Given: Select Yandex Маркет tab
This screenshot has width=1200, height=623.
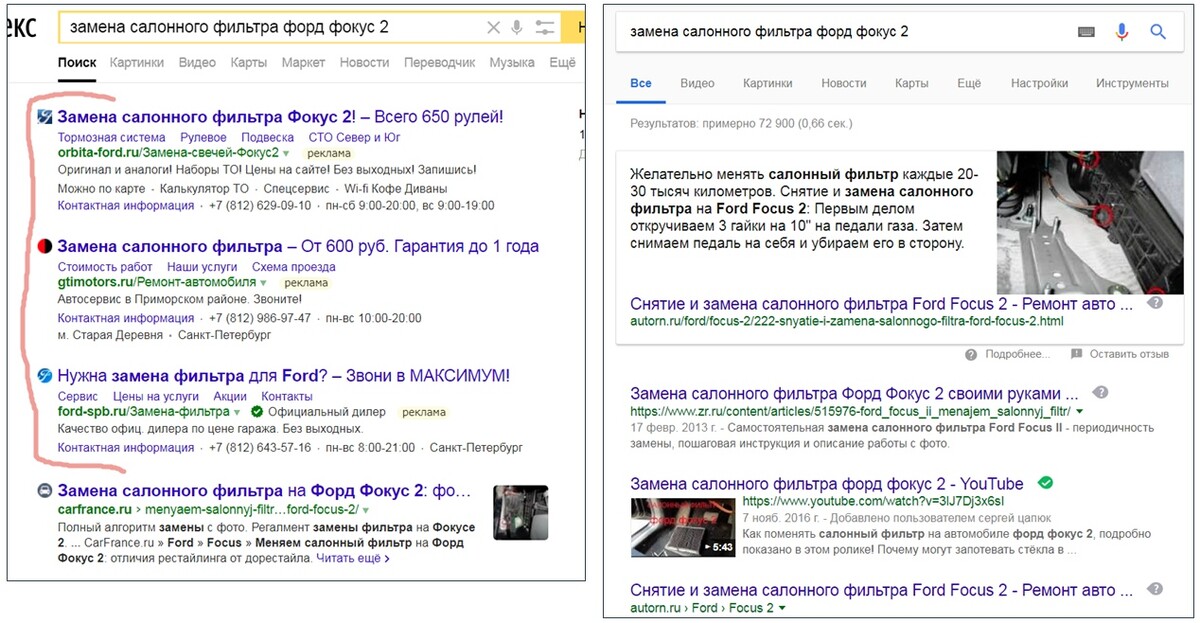Looking at the screenshot, I should coord(303,62).
